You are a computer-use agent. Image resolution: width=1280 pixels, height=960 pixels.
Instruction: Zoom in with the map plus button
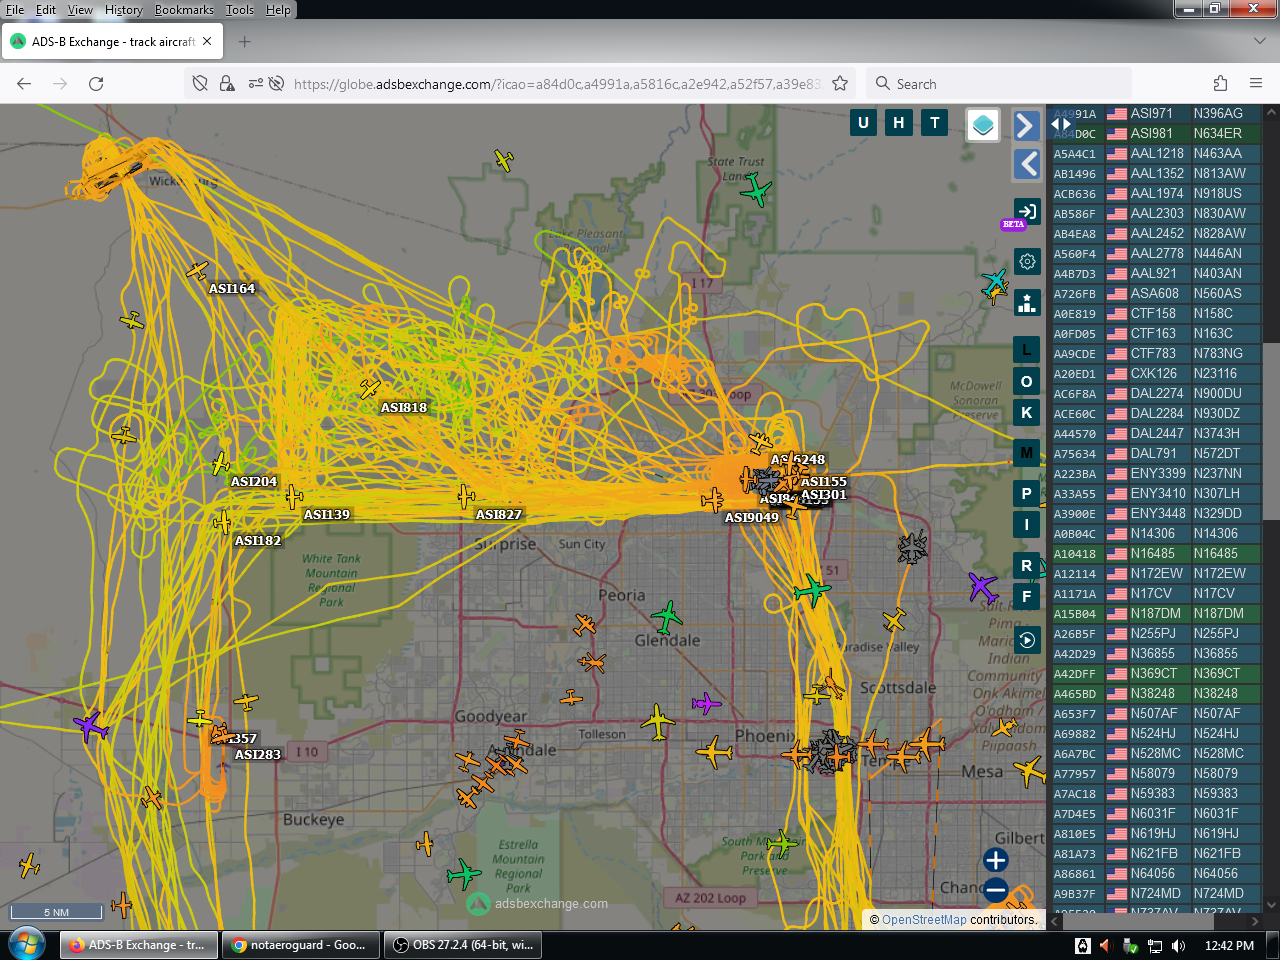(996, 860)
